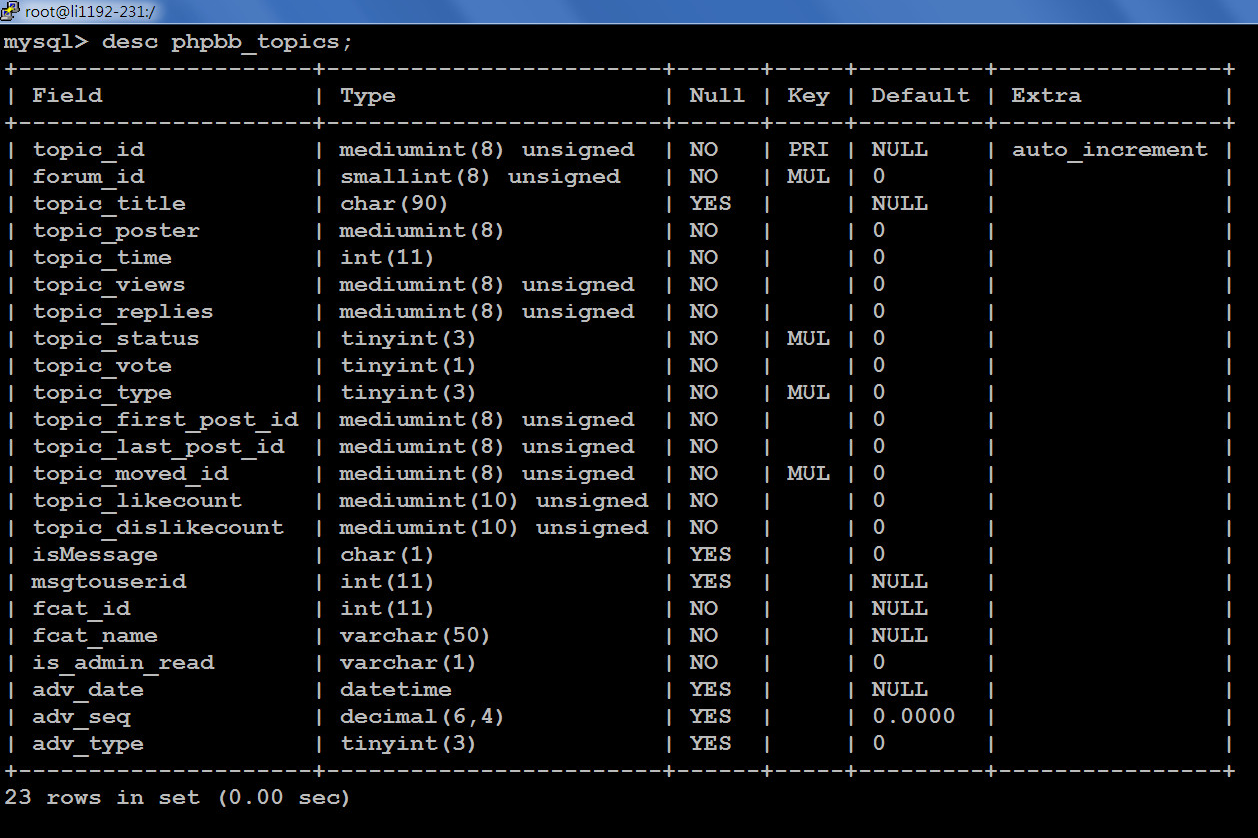
Task: Click MUL key in topic_moved_id row
Action: [x=808, y=473]
